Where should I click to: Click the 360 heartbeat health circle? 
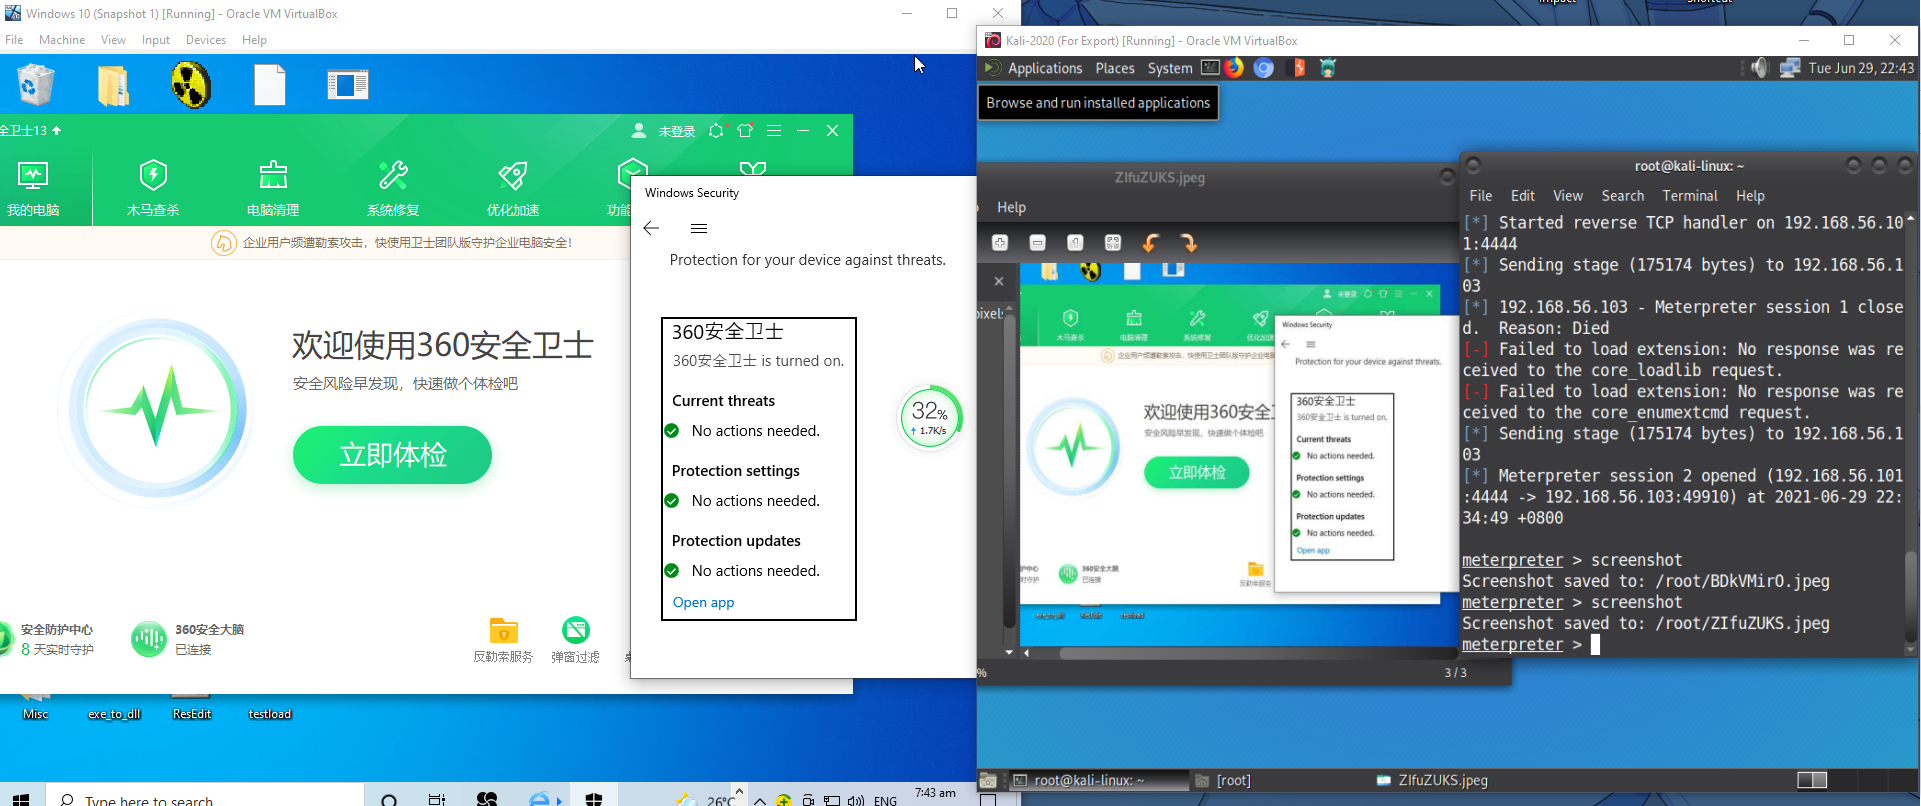coord(158,408)
